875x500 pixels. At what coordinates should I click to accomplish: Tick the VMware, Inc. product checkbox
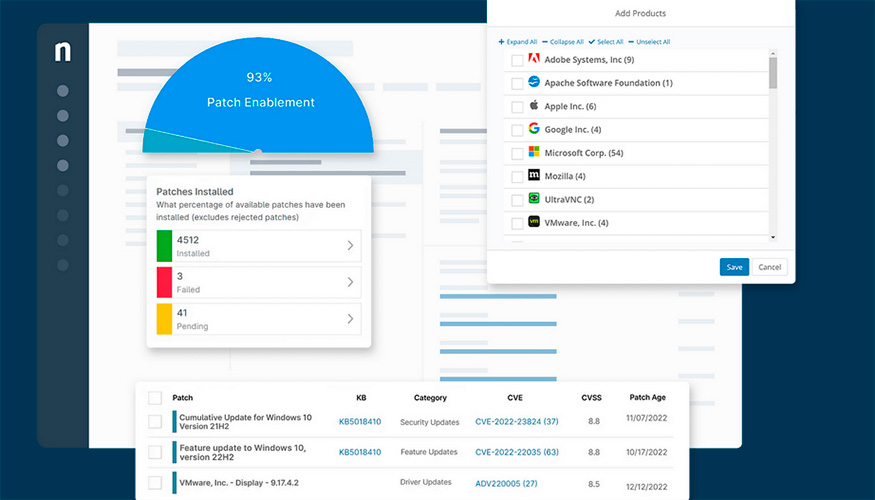(x=517, y=223)
